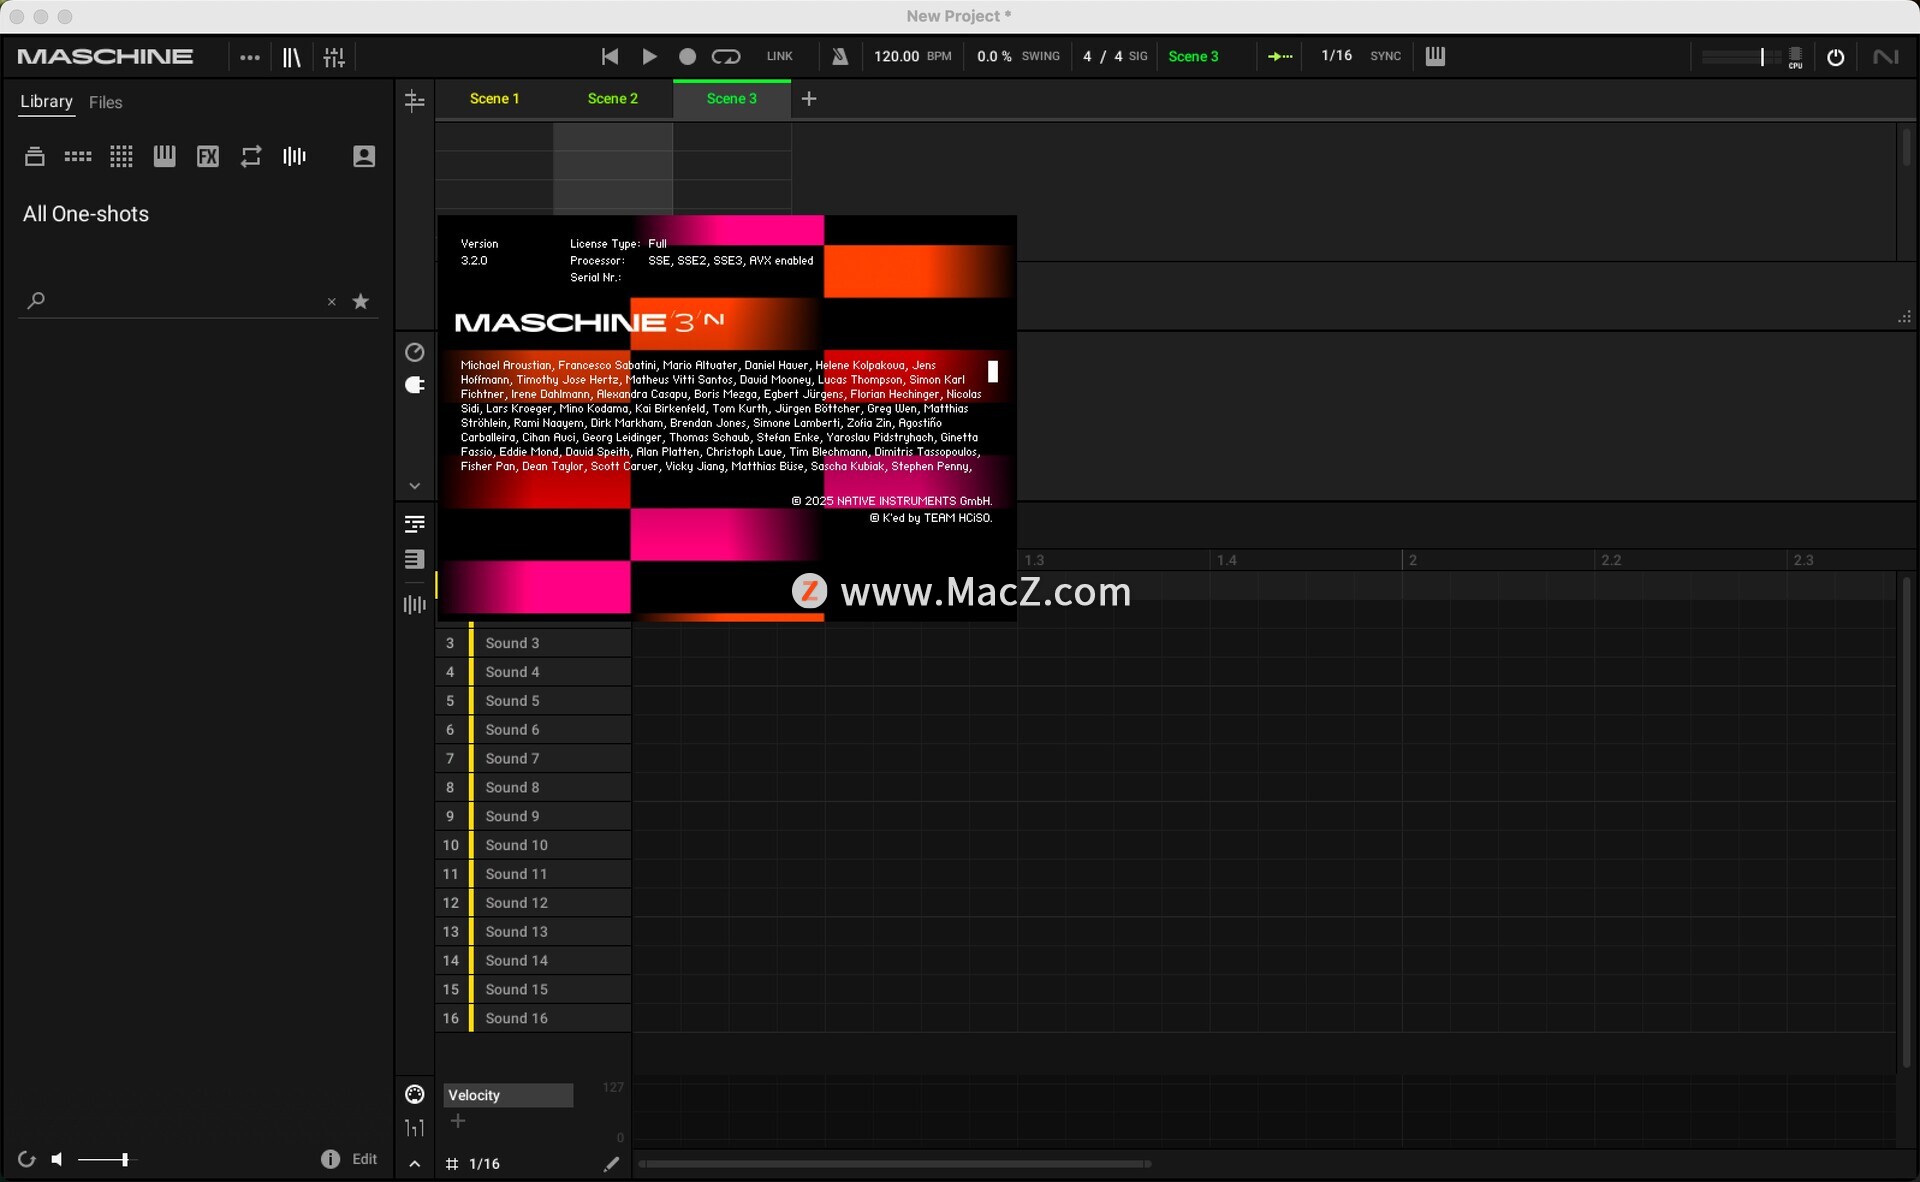Switch to the Files tab
This screenshot has height=1182, width=1920.
click(105, 102)
